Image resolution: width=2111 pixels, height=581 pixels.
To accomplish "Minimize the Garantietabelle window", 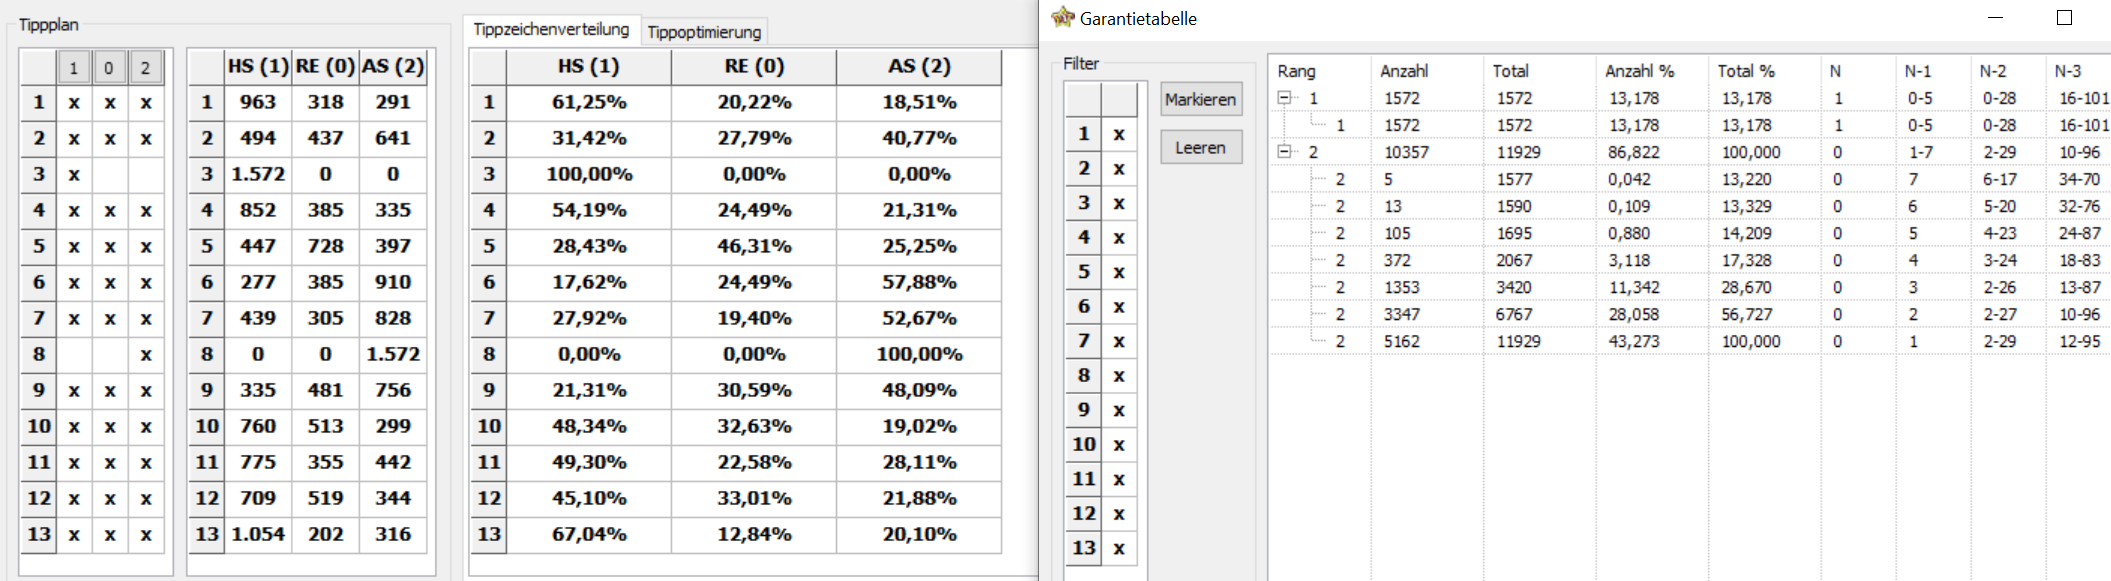I will pos(1995,18).
